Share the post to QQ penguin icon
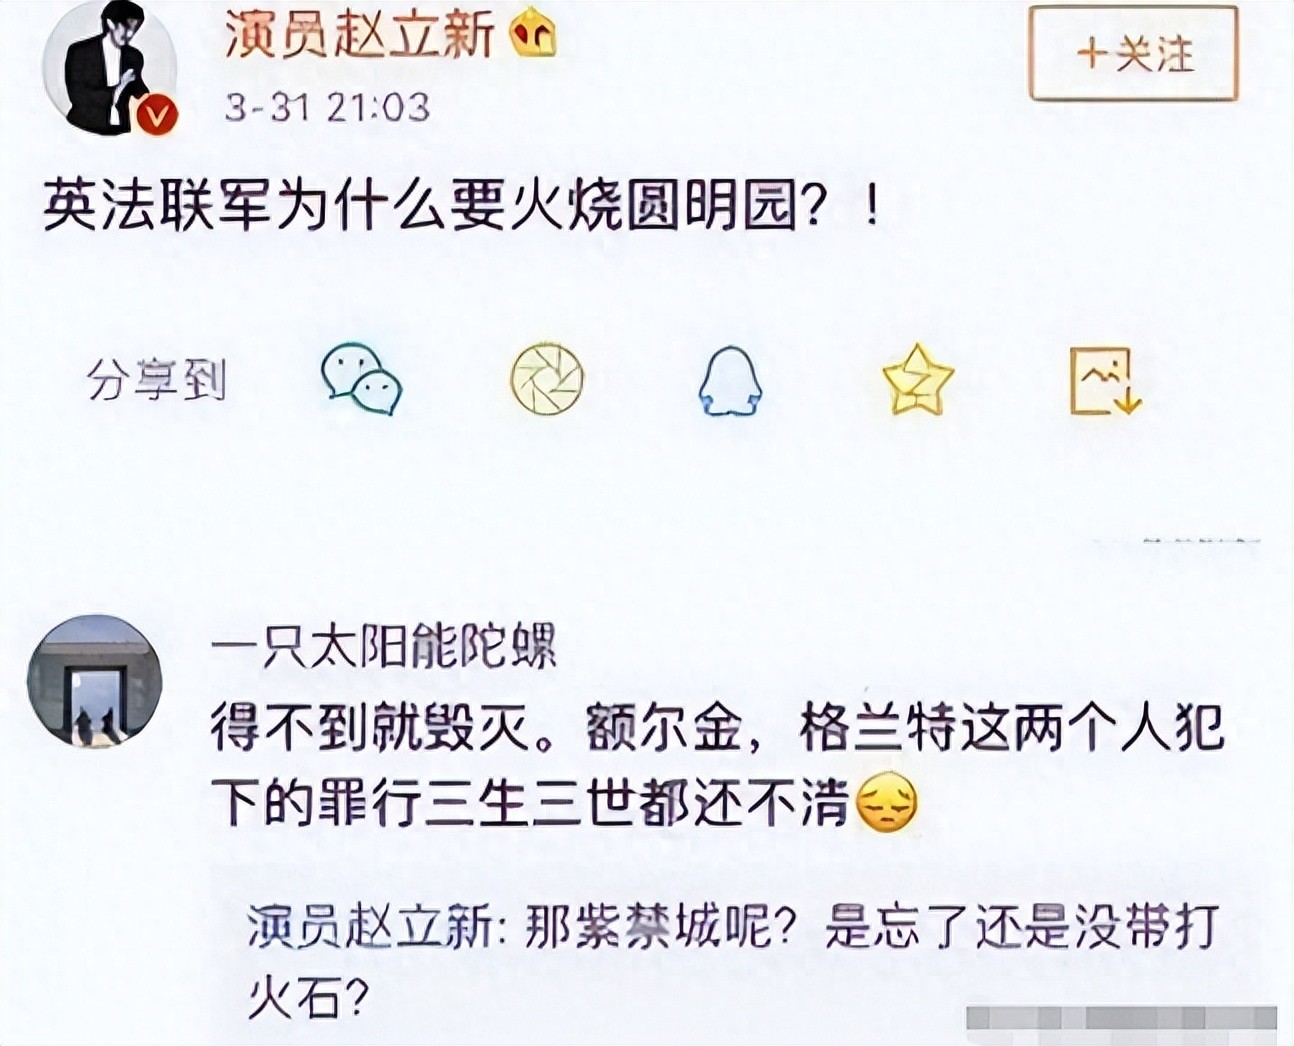 (730, 380)
